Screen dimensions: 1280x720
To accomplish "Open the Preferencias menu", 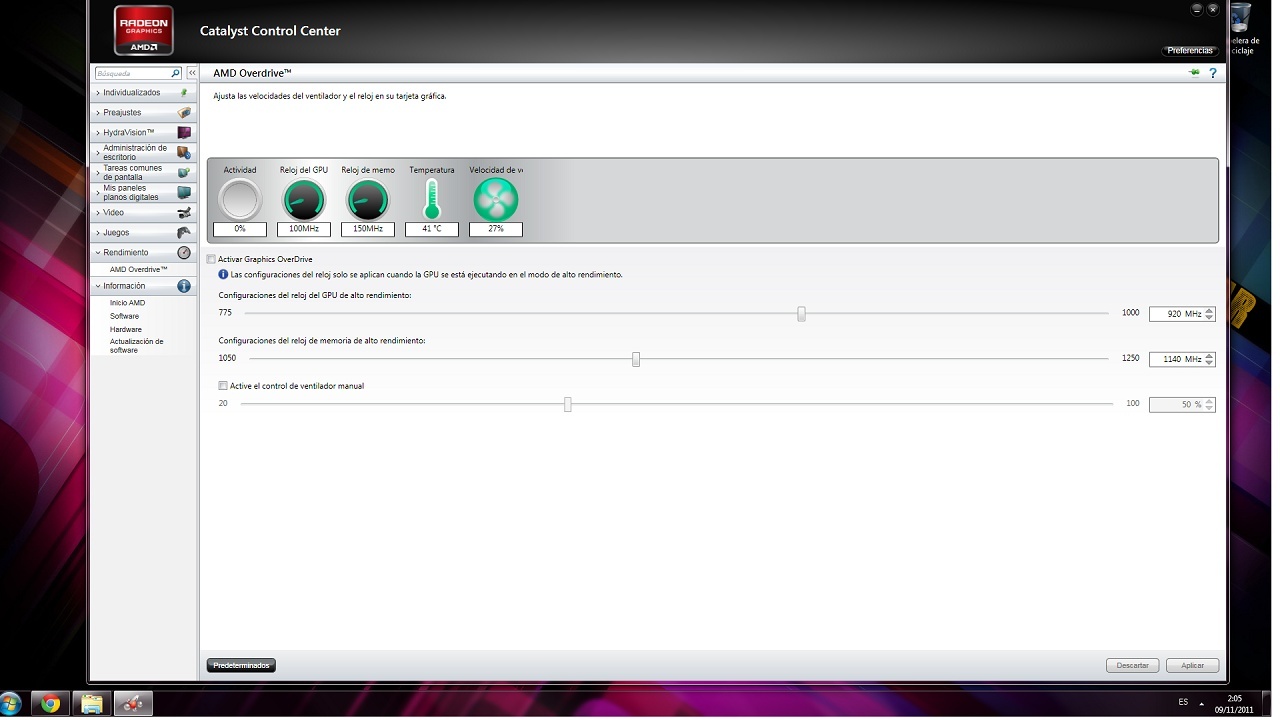I will [1190, 50].
